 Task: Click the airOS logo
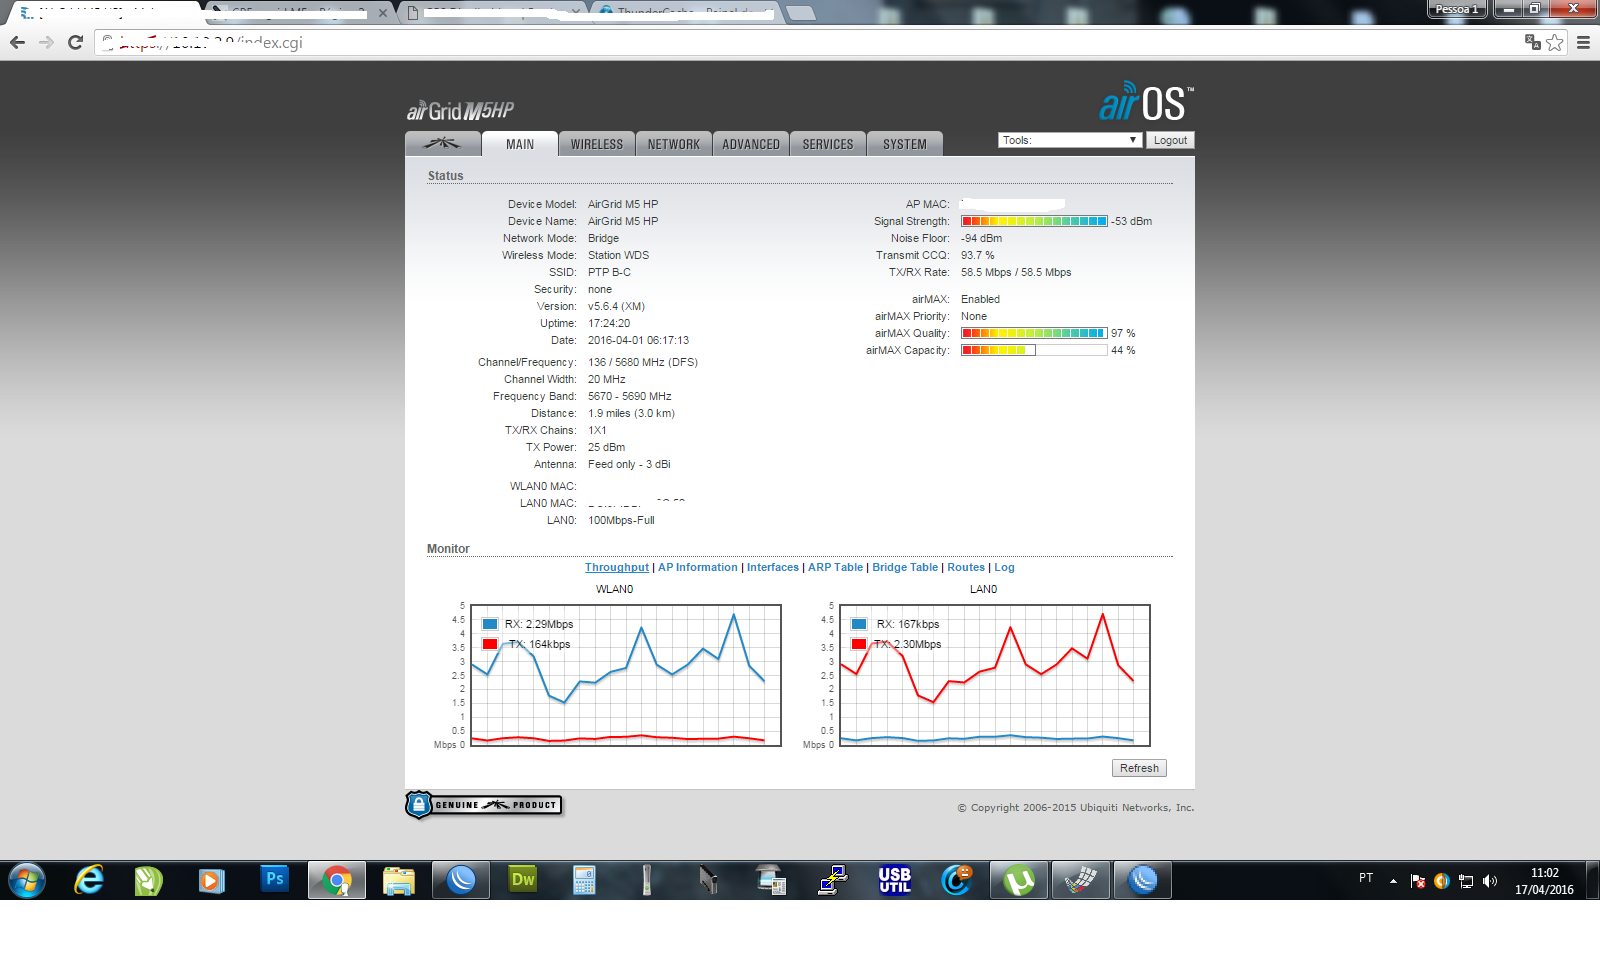[x=1146, y=102]
